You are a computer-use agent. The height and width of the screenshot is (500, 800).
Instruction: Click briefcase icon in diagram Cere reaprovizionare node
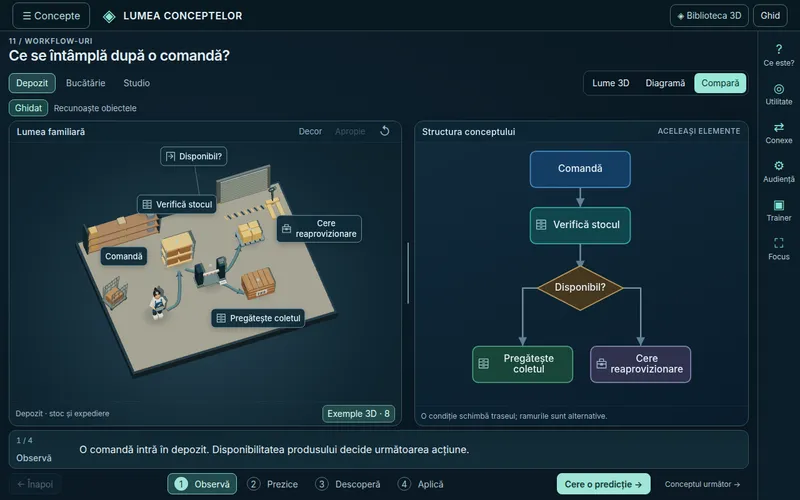(x=602, y=364)
